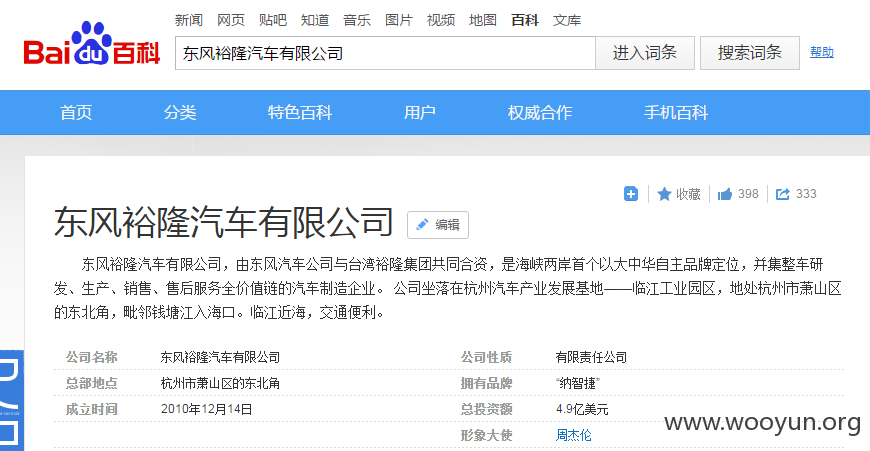Open the 网页 top link

(231, 21)
